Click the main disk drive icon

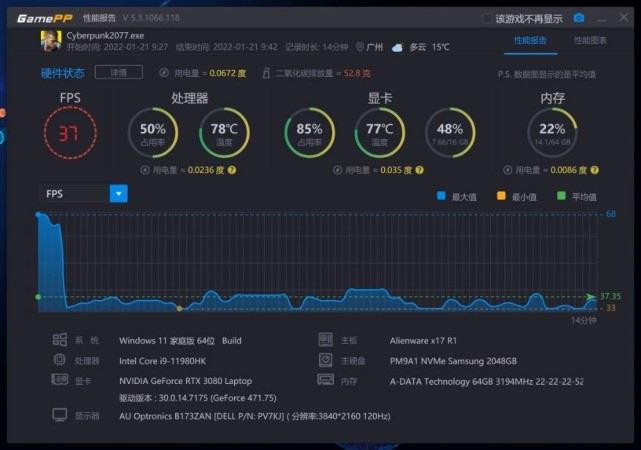326,360
